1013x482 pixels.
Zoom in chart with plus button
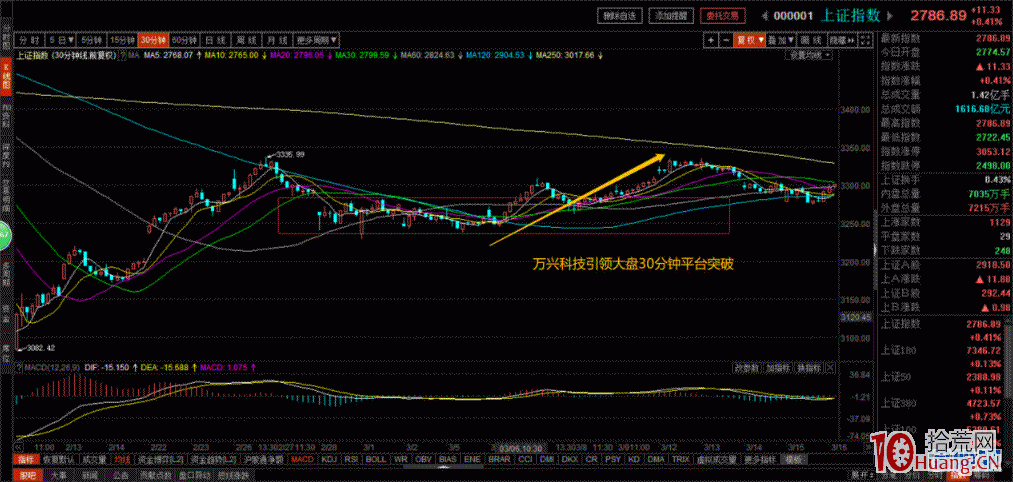(711, 40)
